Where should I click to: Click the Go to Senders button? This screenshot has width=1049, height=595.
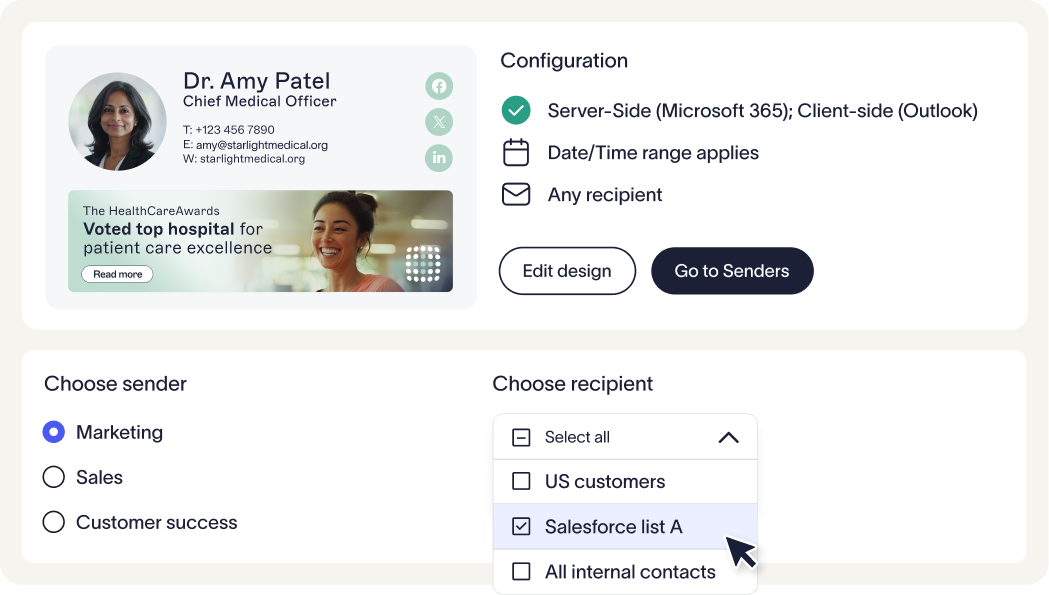(x=732, y=271)
